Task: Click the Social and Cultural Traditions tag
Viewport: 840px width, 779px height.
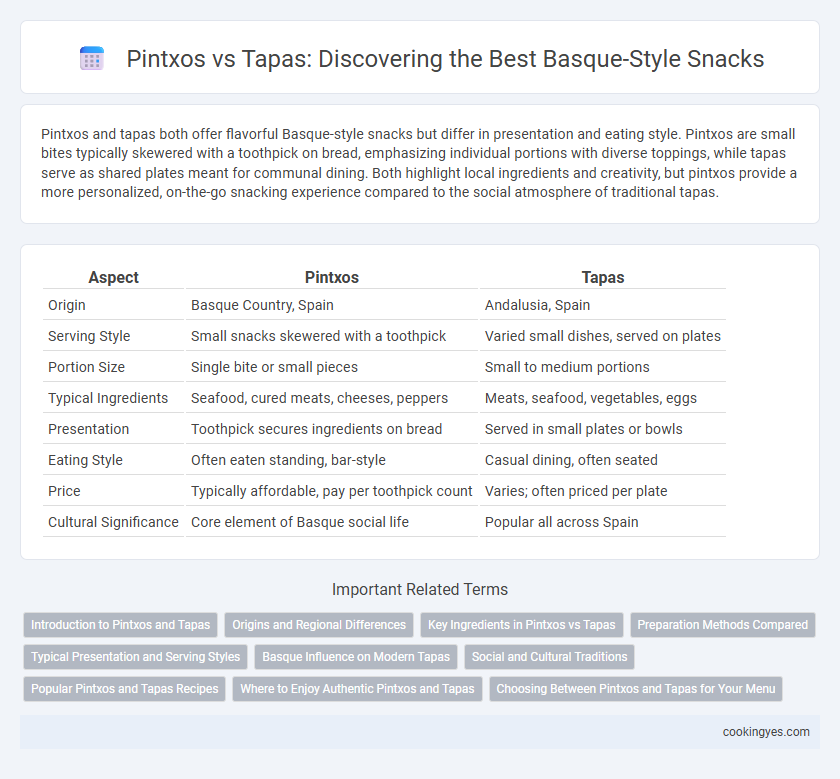Action: [549, 657]
